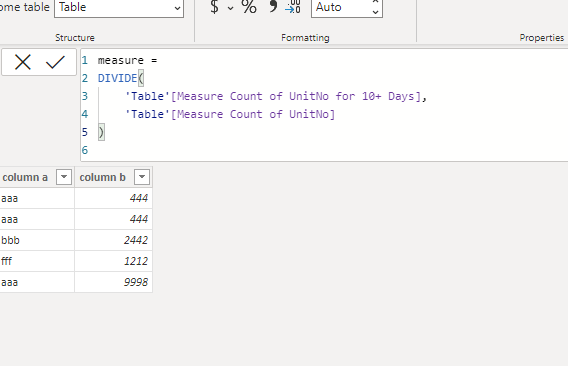The width and height of the screenshot is (568, 366).
Task: Open the Home table dropdown showing Table
Action: click(x=119, y=8)
